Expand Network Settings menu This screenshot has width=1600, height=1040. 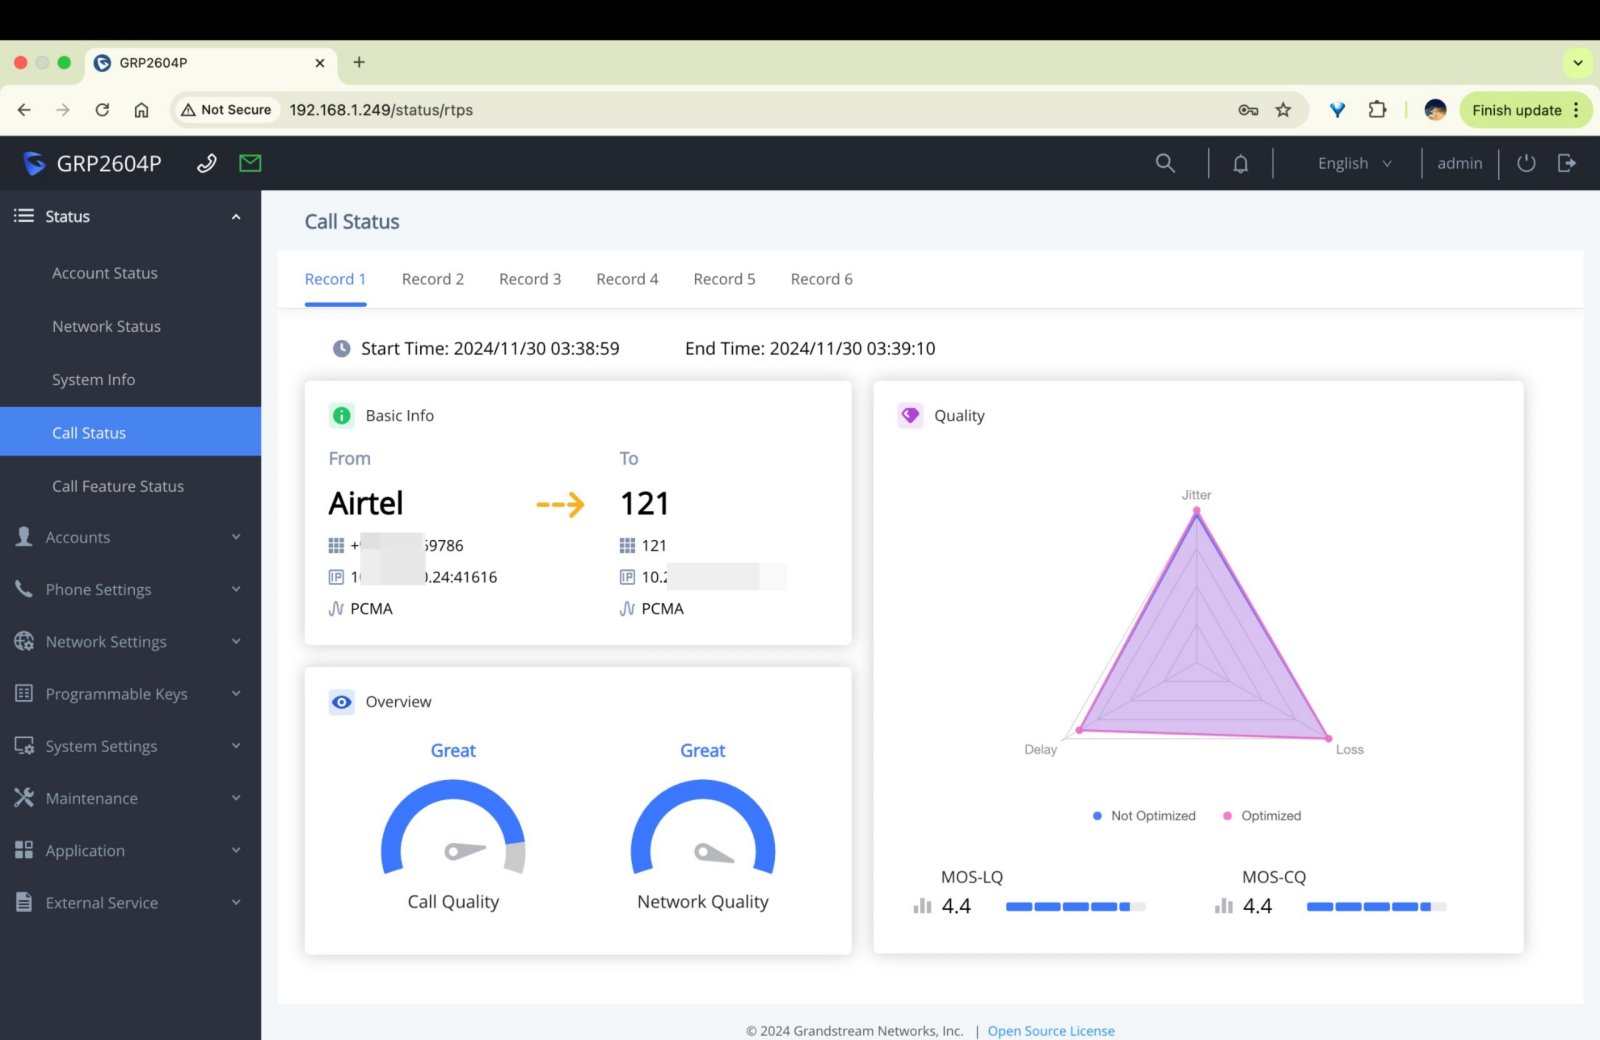coord(130,641)
